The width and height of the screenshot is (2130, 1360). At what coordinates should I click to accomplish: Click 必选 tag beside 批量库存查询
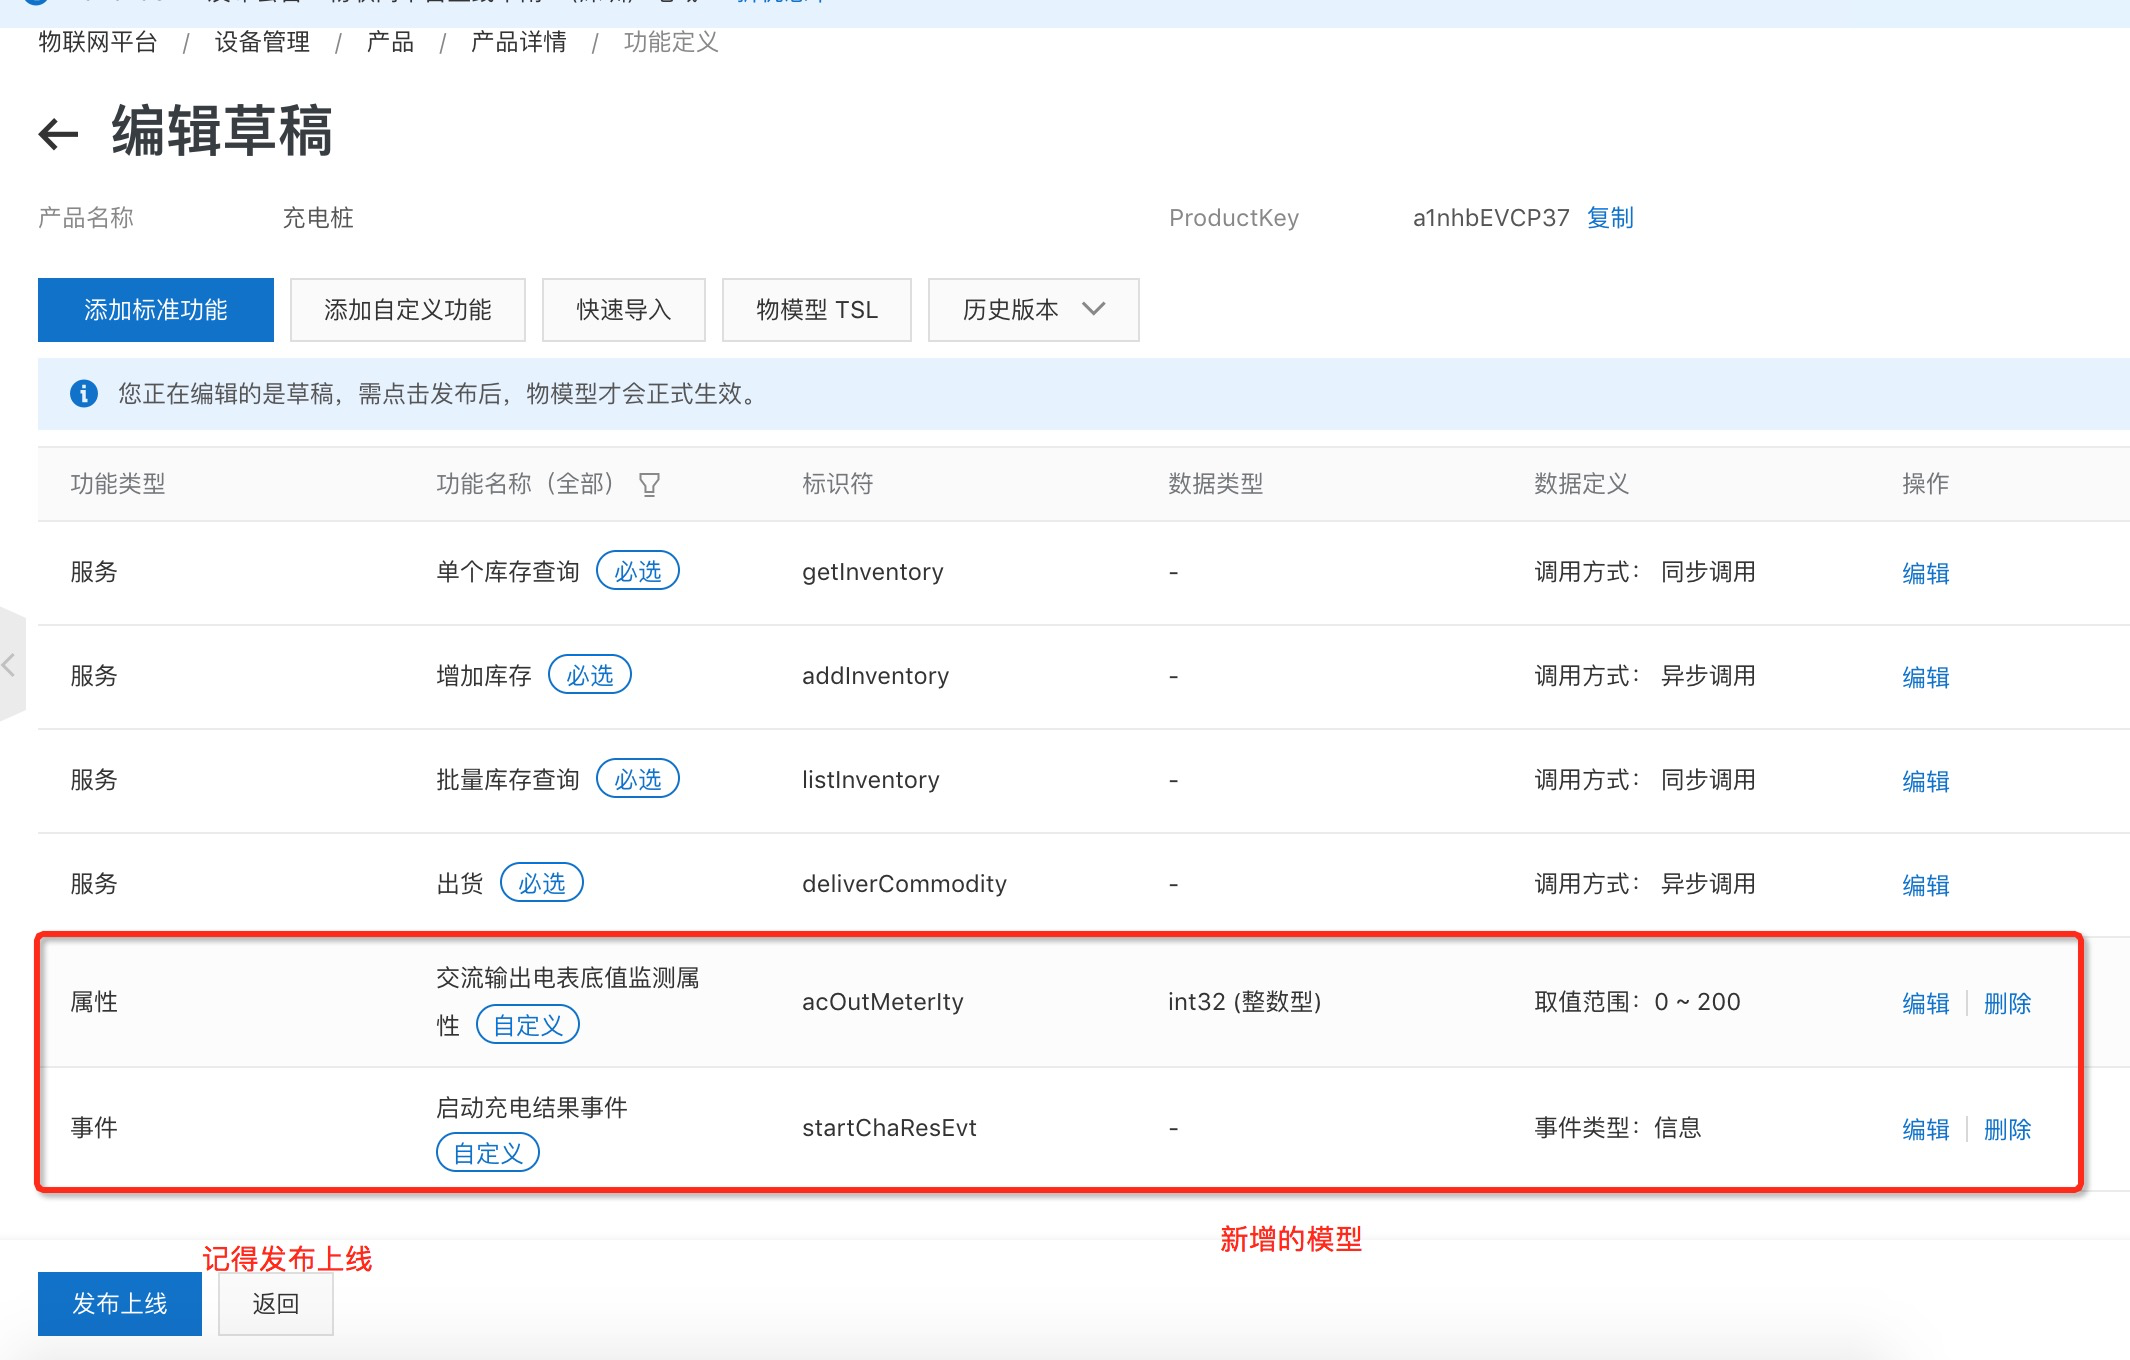638,779
